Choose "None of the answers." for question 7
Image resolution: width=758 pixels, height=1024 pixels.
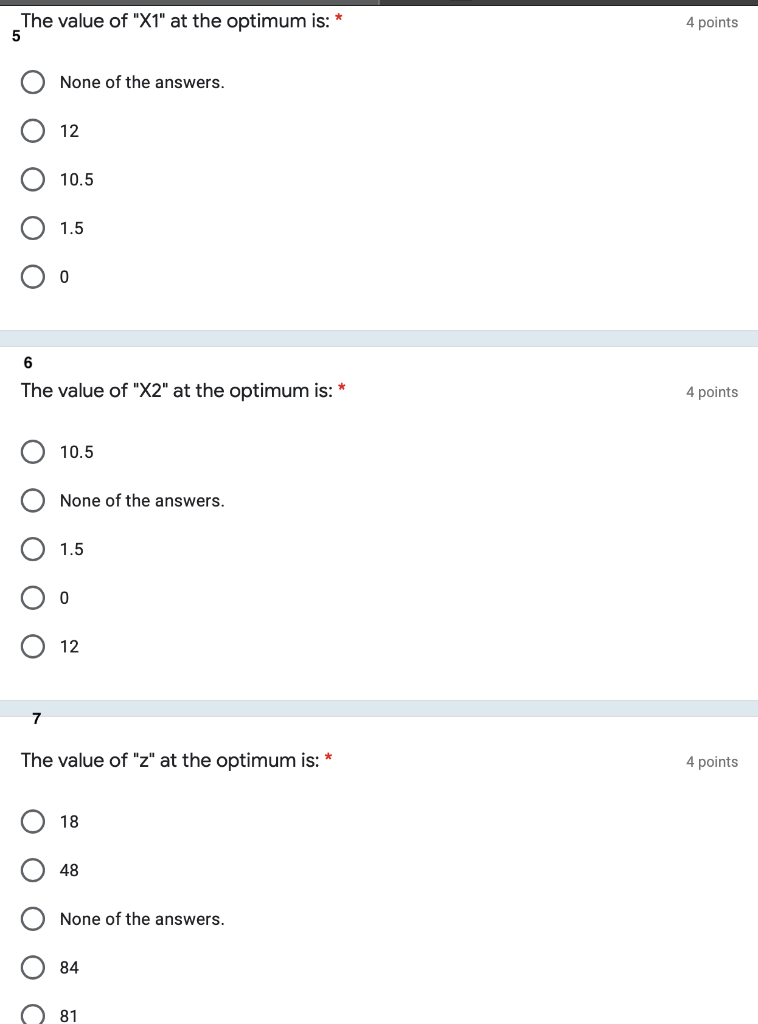pyautogui.click(x=33, y=918)
